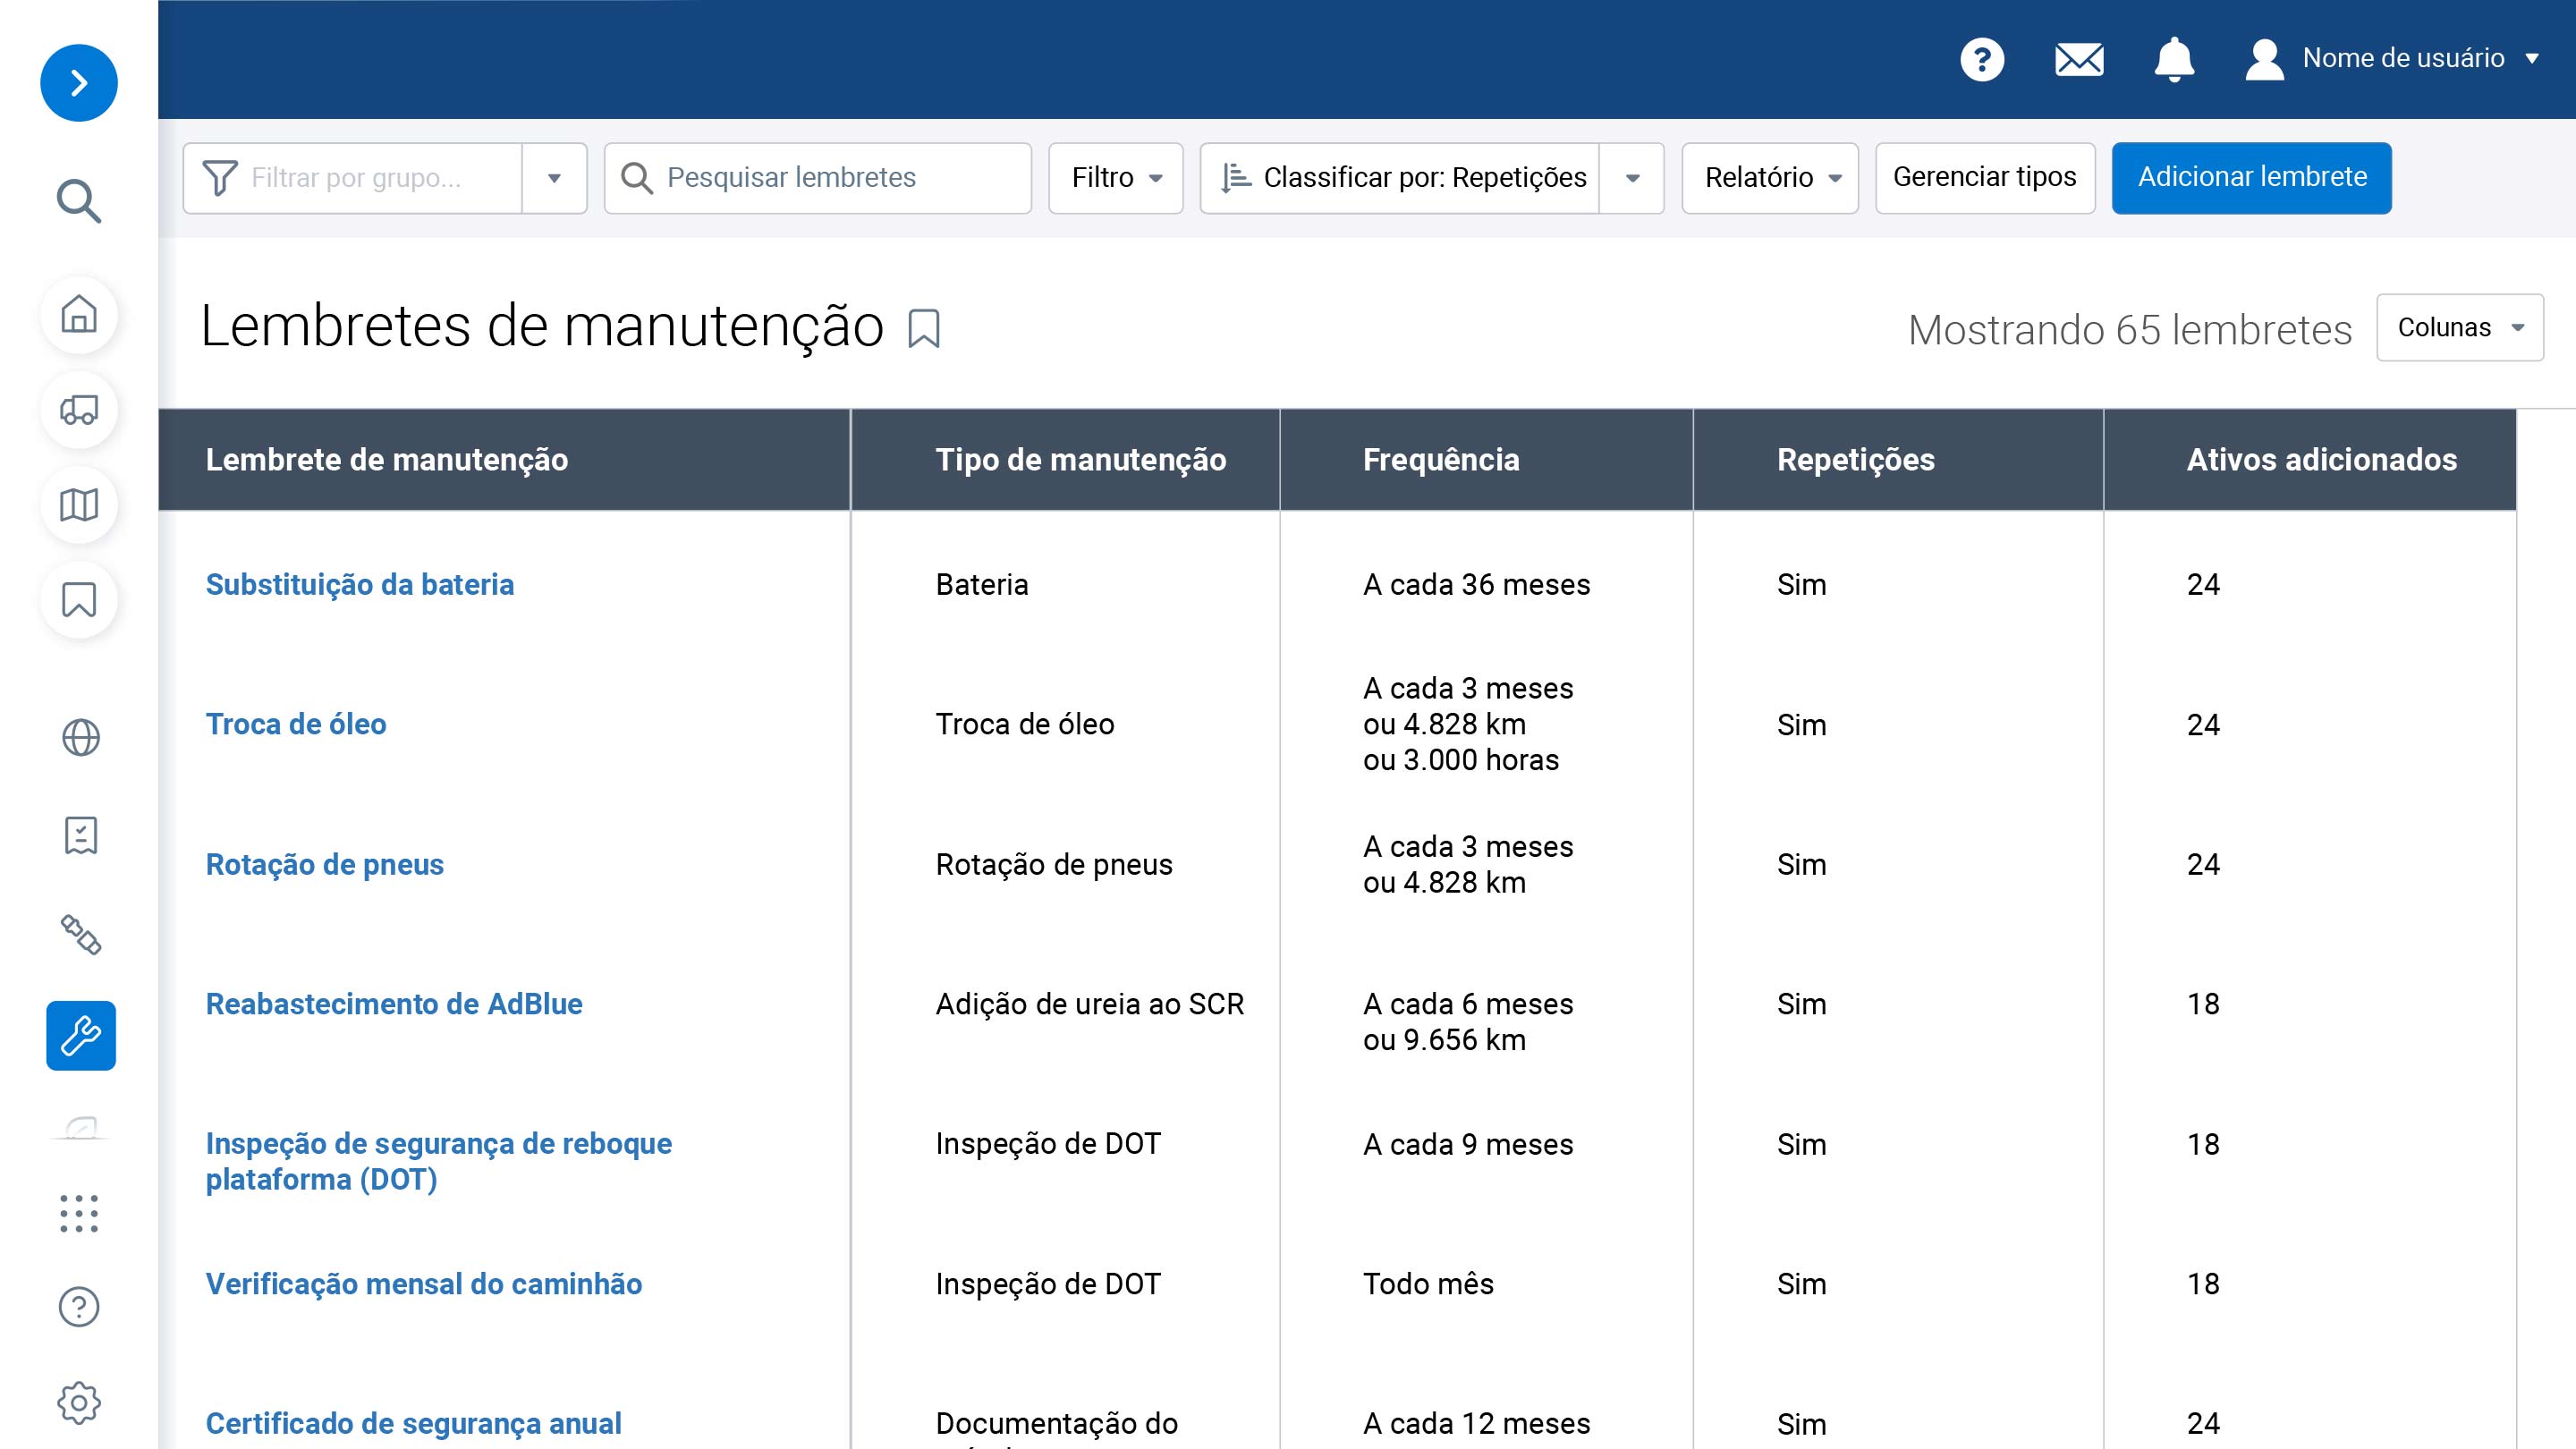Image resolution: width=2576 pixels, height=1449 pixels.
Task: Open the apps grid icon
Action: point(79,1213)
